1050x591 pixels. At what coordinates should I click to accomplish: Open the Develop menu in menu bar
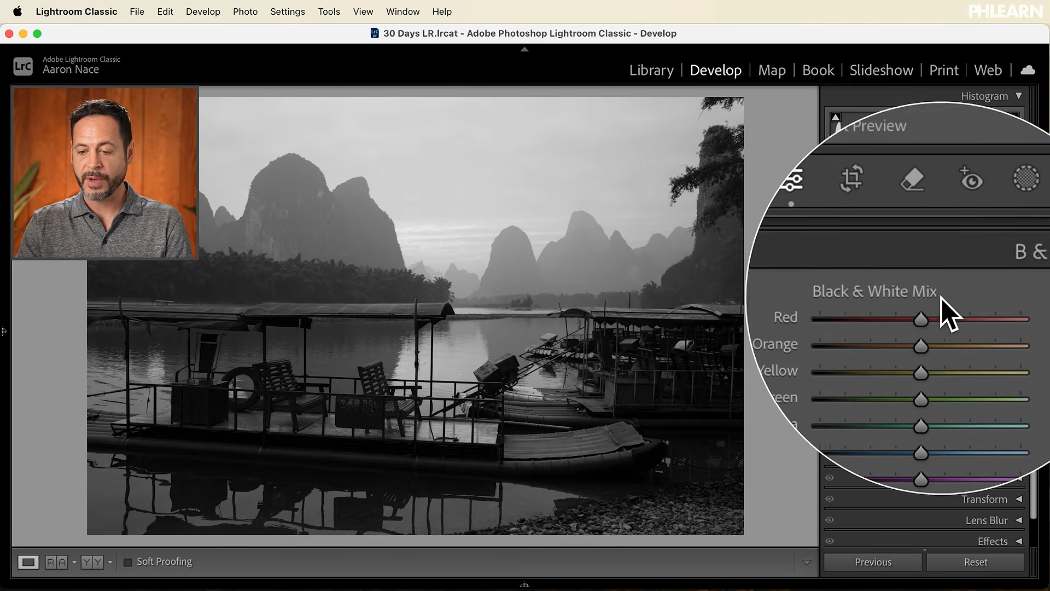(x=203, y=11)
